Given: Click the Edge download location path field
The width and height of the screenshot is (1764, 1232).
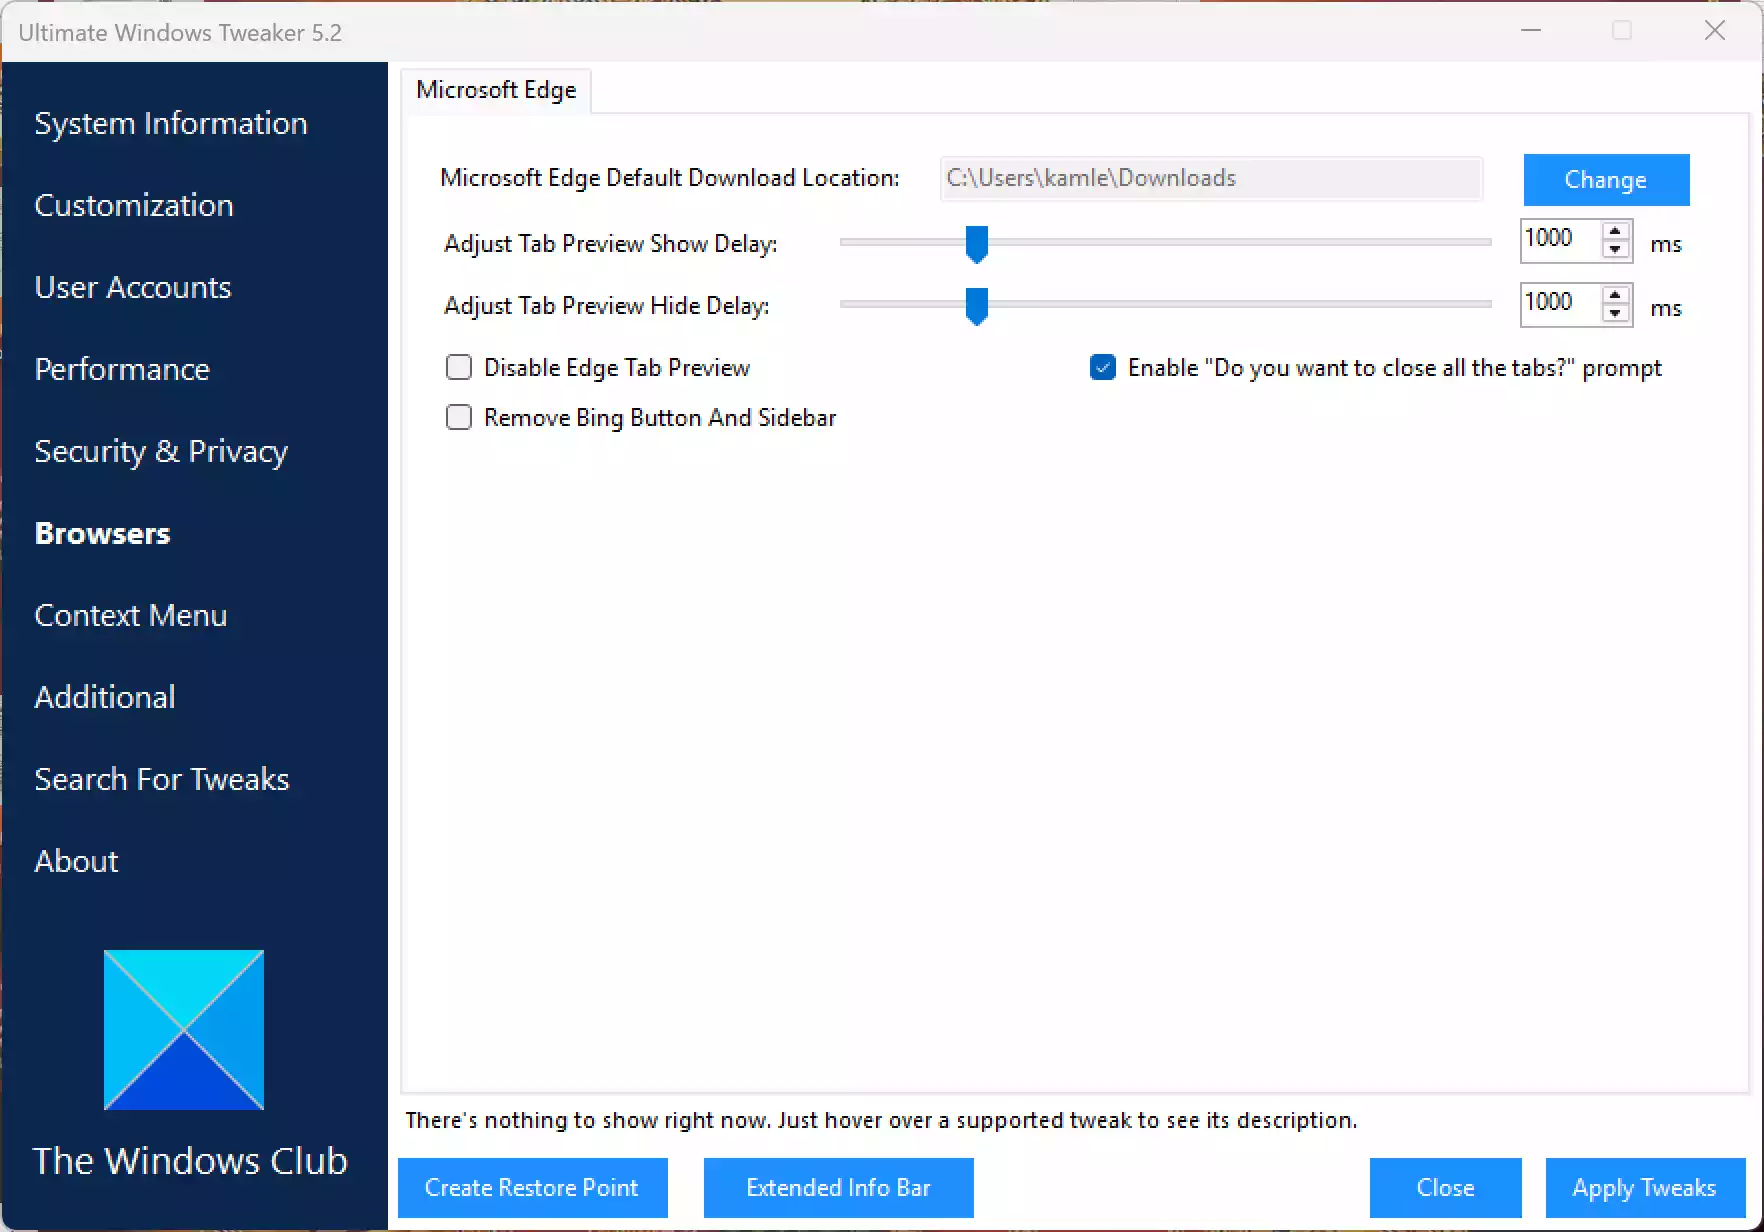Looking at the screenshot, I should coord(1210,179).
